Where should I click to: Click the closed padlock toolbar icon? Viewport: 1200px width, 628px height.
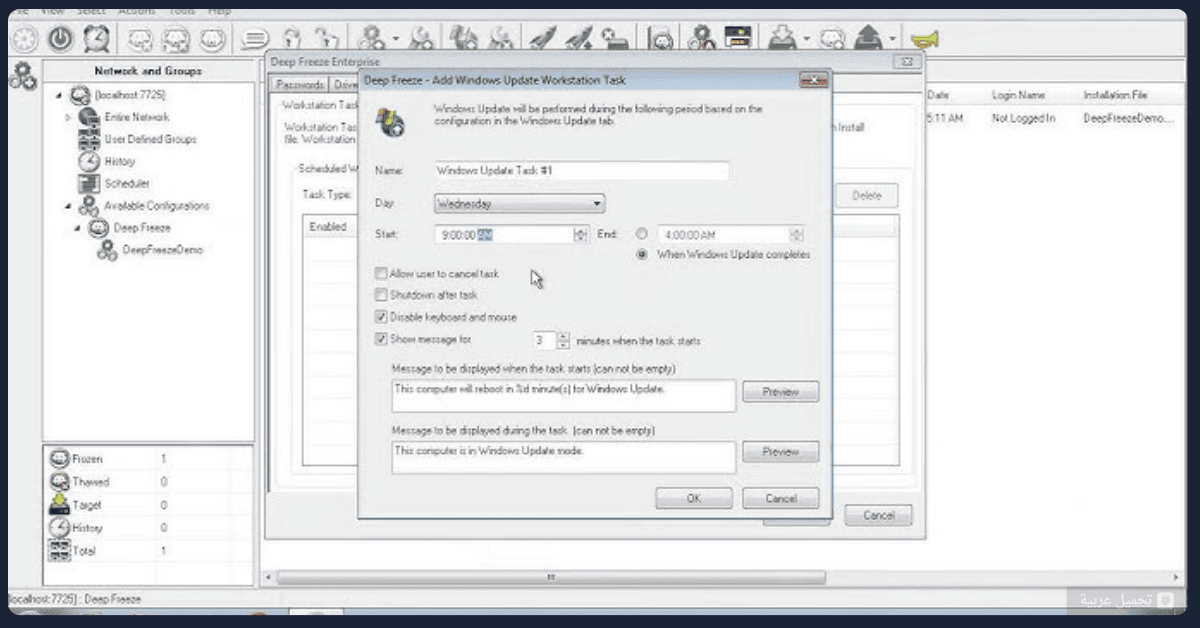291,39
